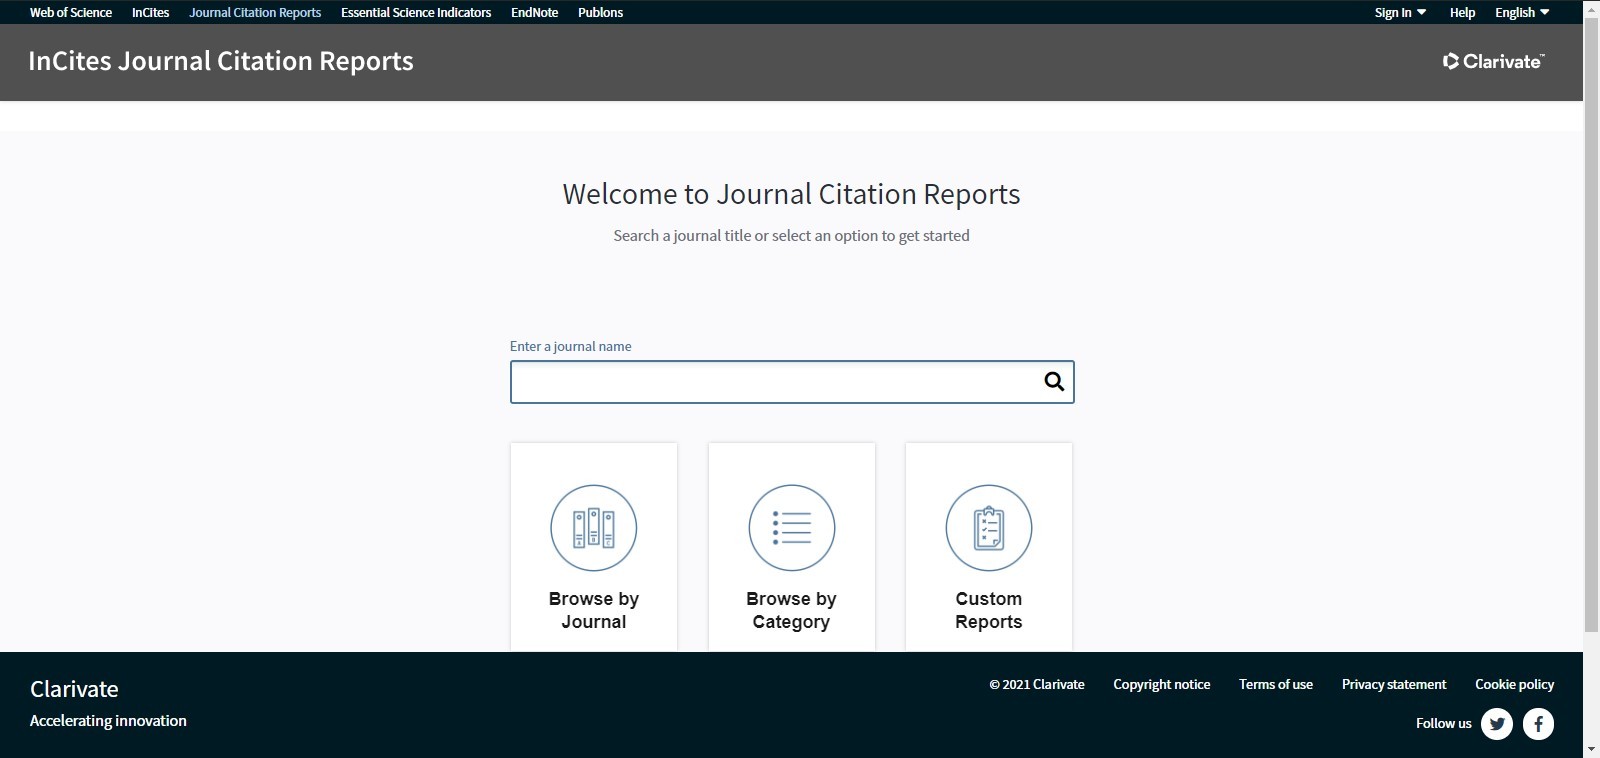1600x758 pixels.
Task: Expand the Sign In dropdown
Action: coord(1400,12)
